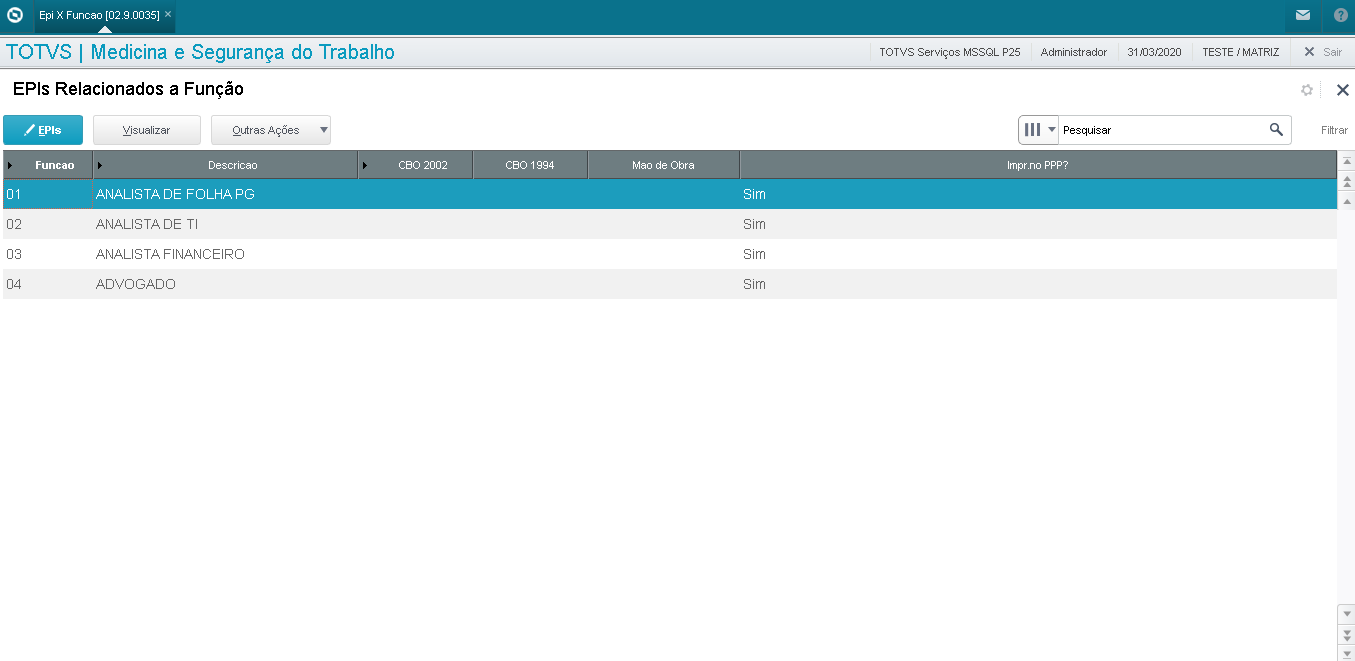
Task: Click the Pesquisar search field
Action: click(1162, 130)
